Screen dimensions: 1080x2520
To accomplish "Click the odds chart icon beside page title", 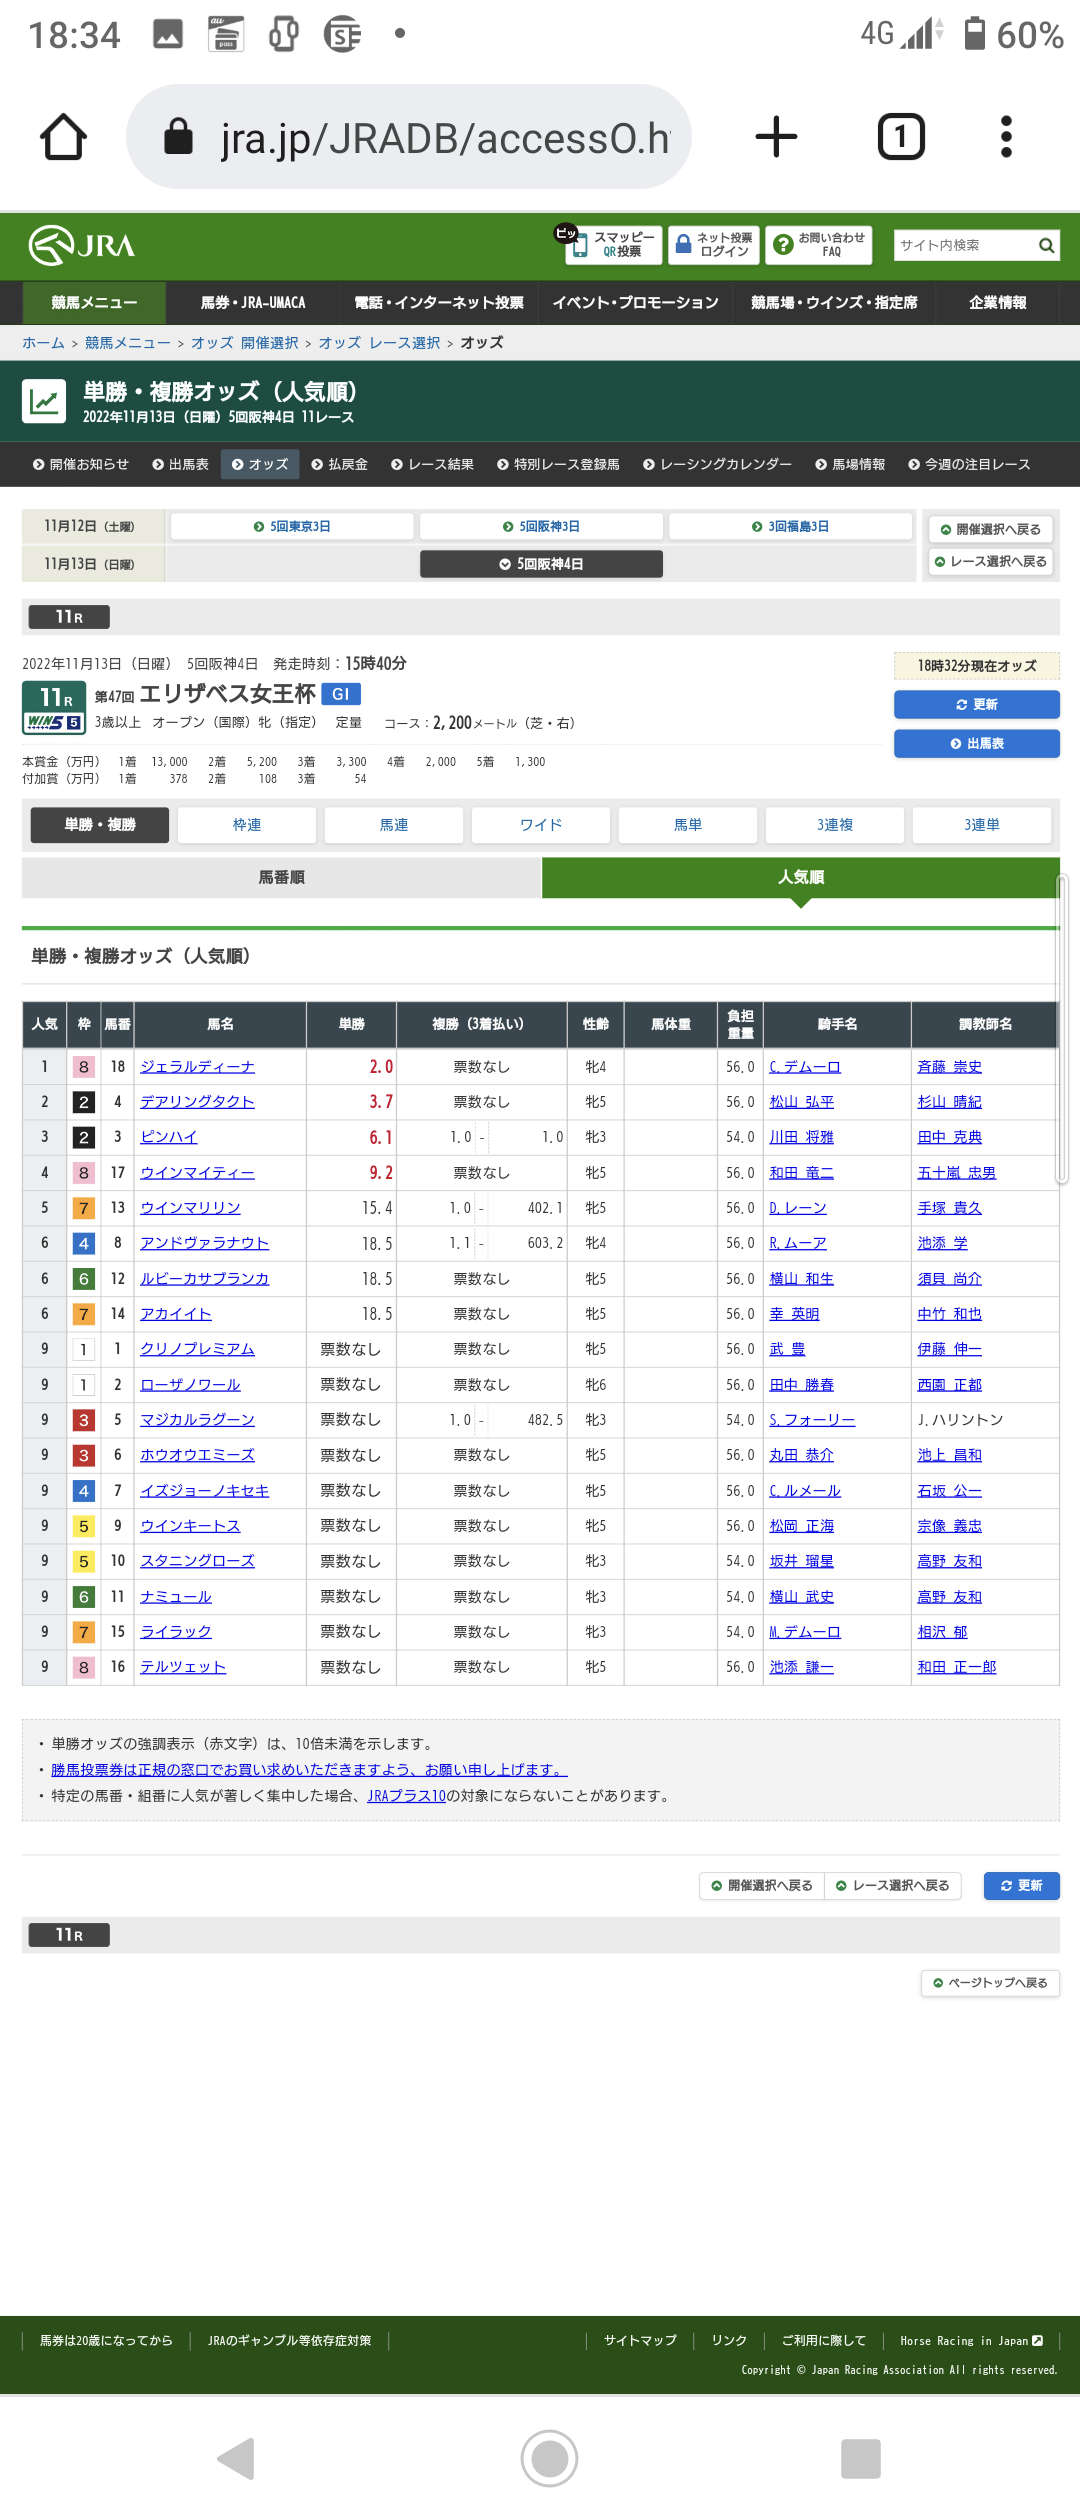I will (x=44, y=402).
